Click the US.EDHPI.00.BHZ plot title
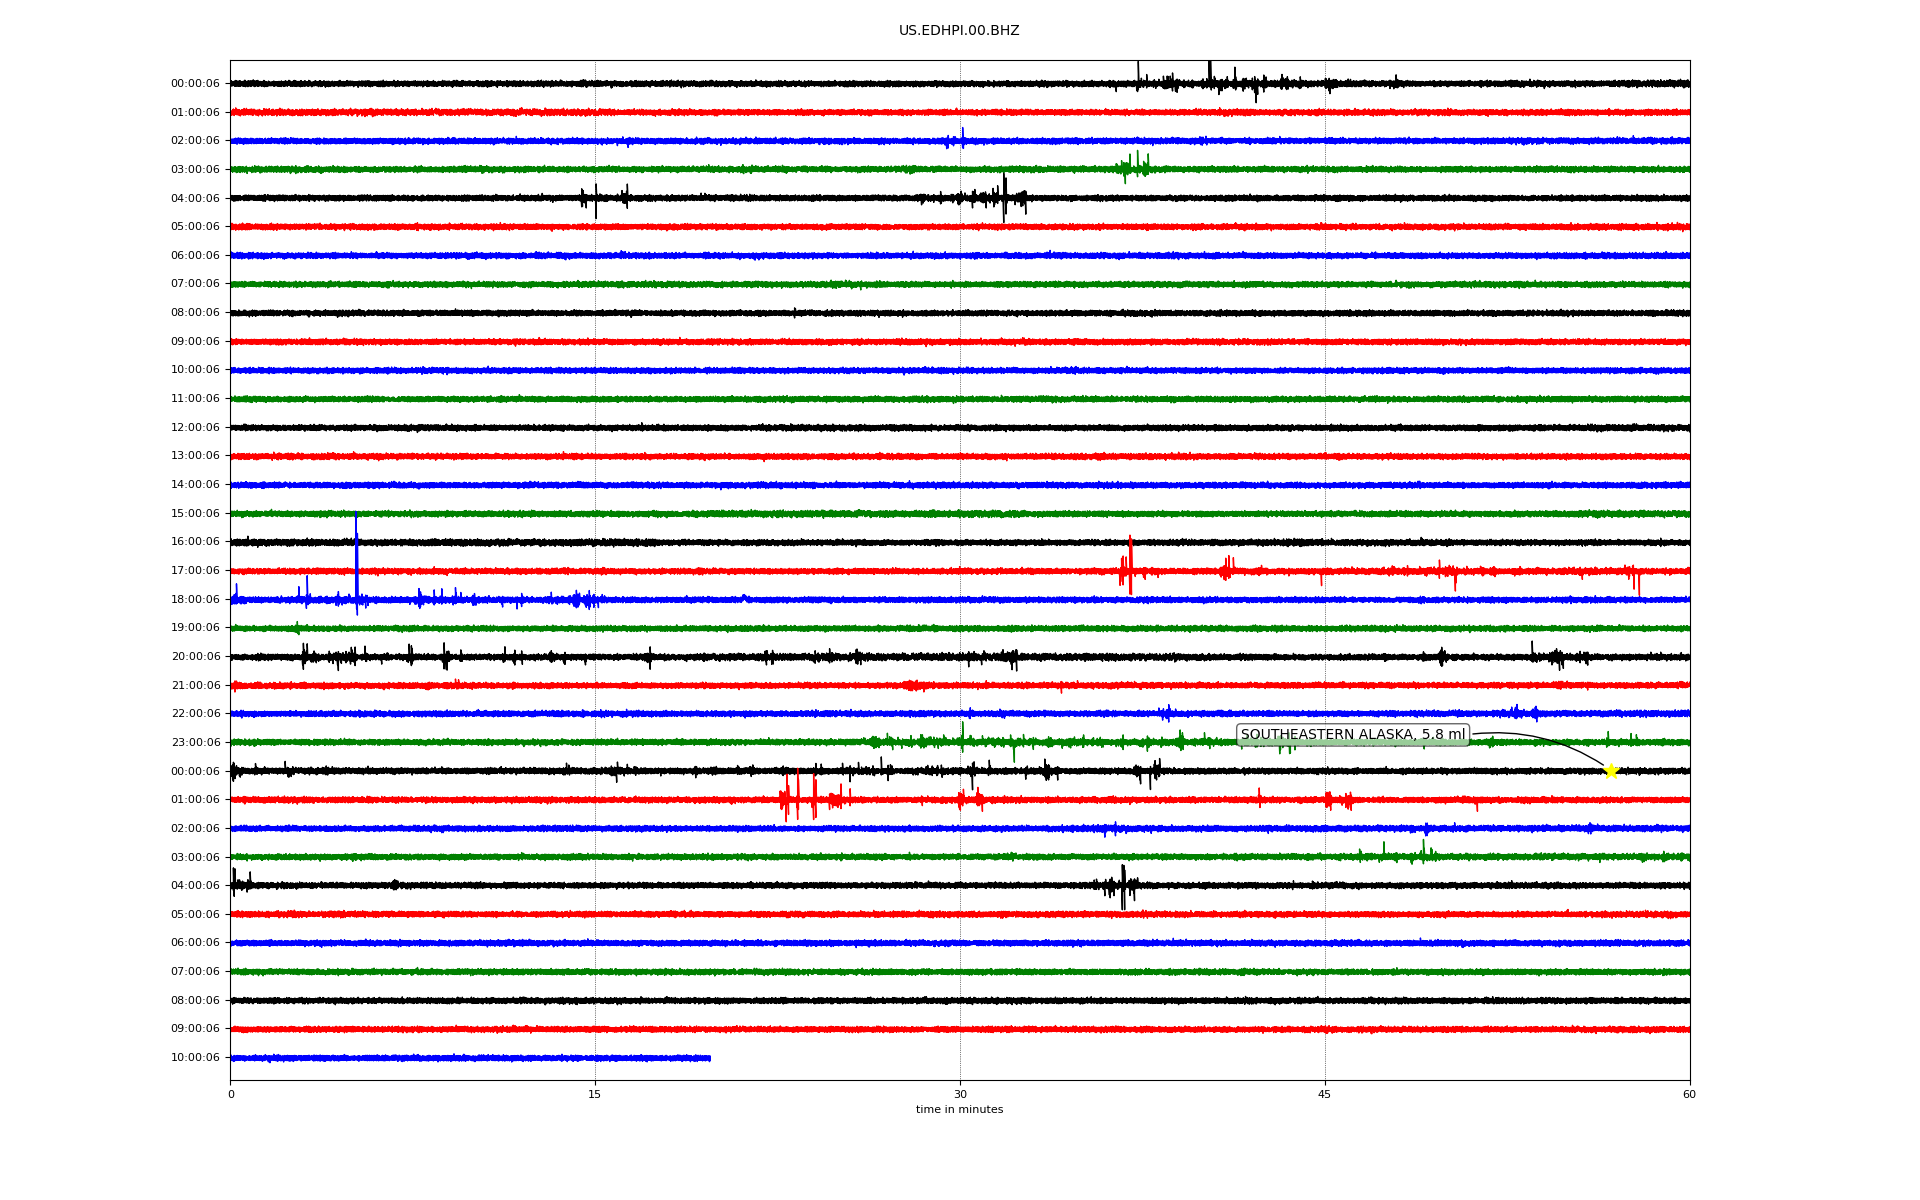The width and height of the screenshot is (1920, 1200). click(x=959, y=31)
